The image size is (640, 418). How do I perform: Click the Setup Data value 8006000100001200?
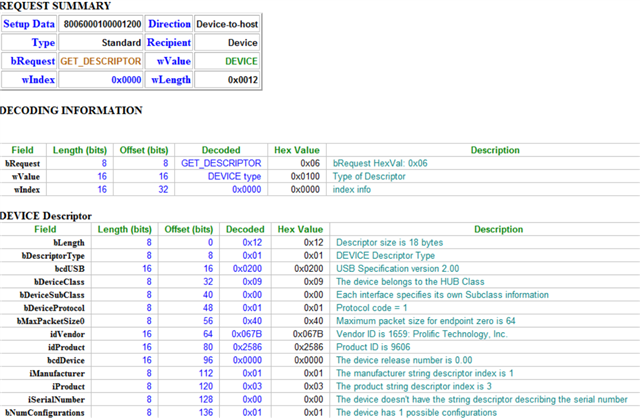pyautogui.click(x=102, y=24)
